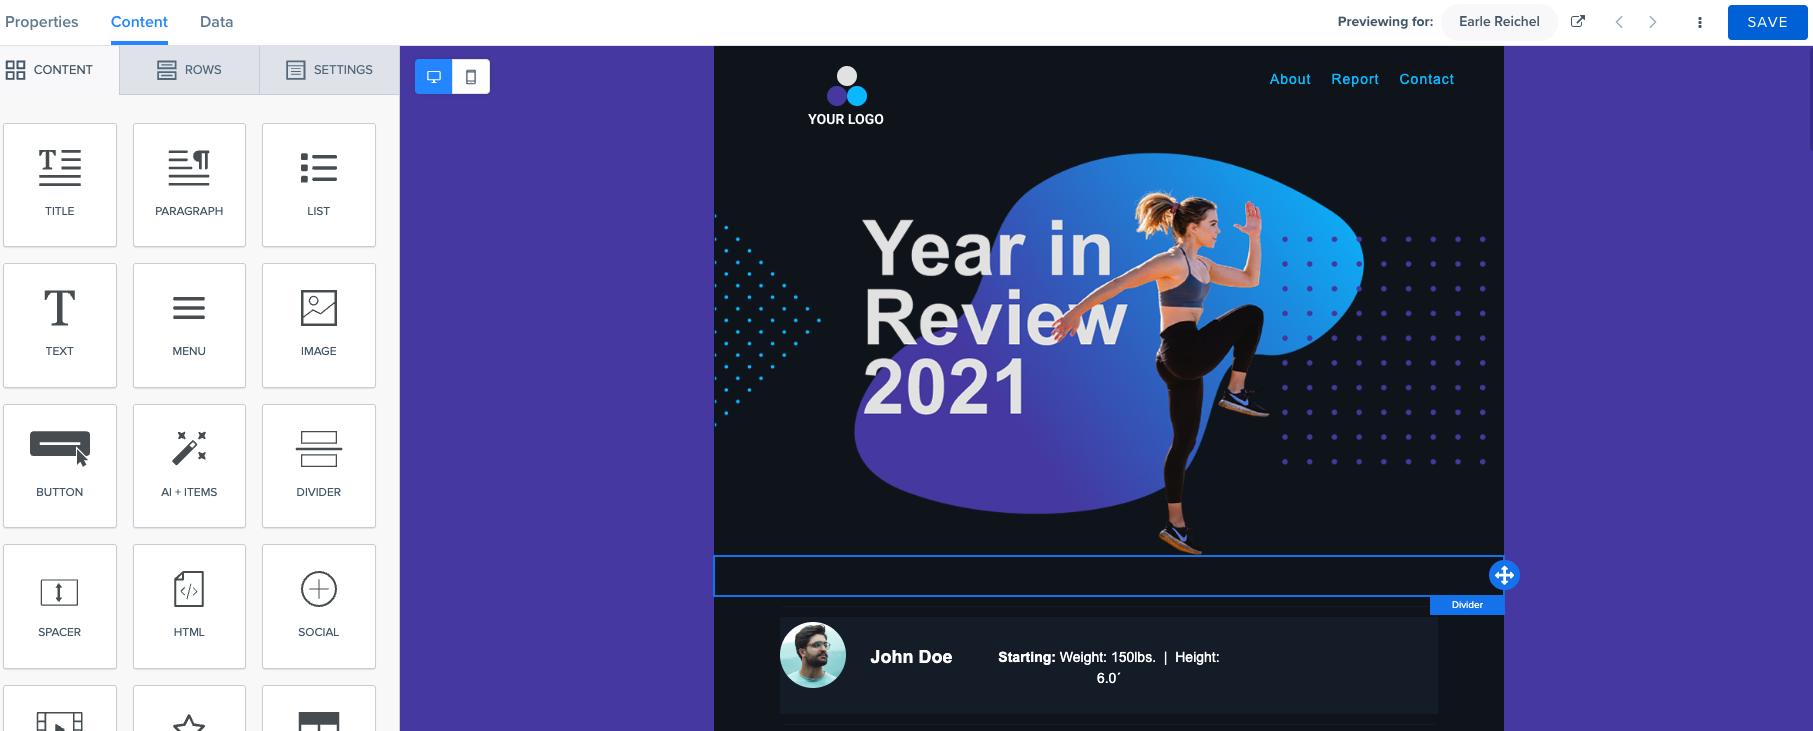1813x731 pixels.
Task: Click the move handle on Divider row
Action: coord(1504,575)
